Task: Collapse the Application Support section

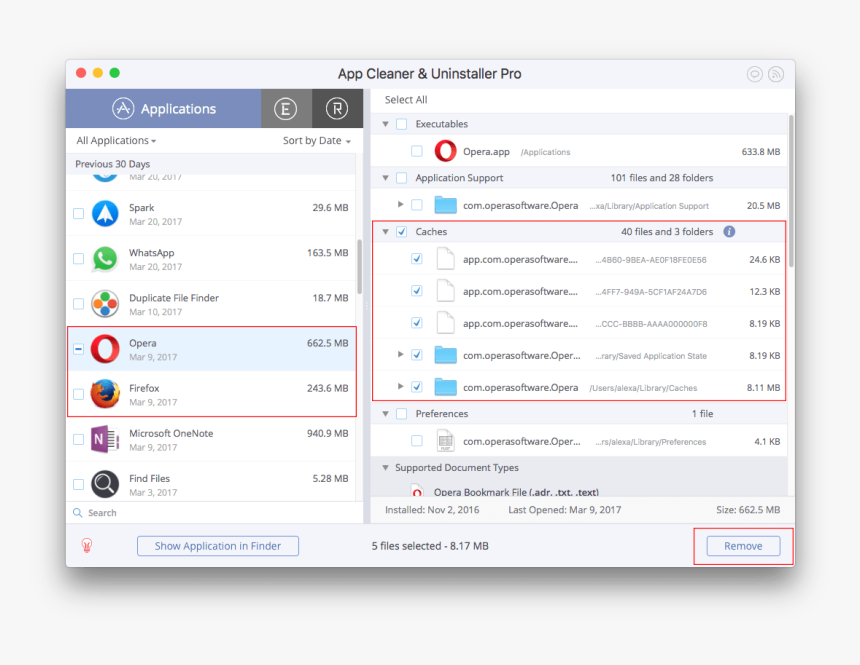Action: pos(385,177)
